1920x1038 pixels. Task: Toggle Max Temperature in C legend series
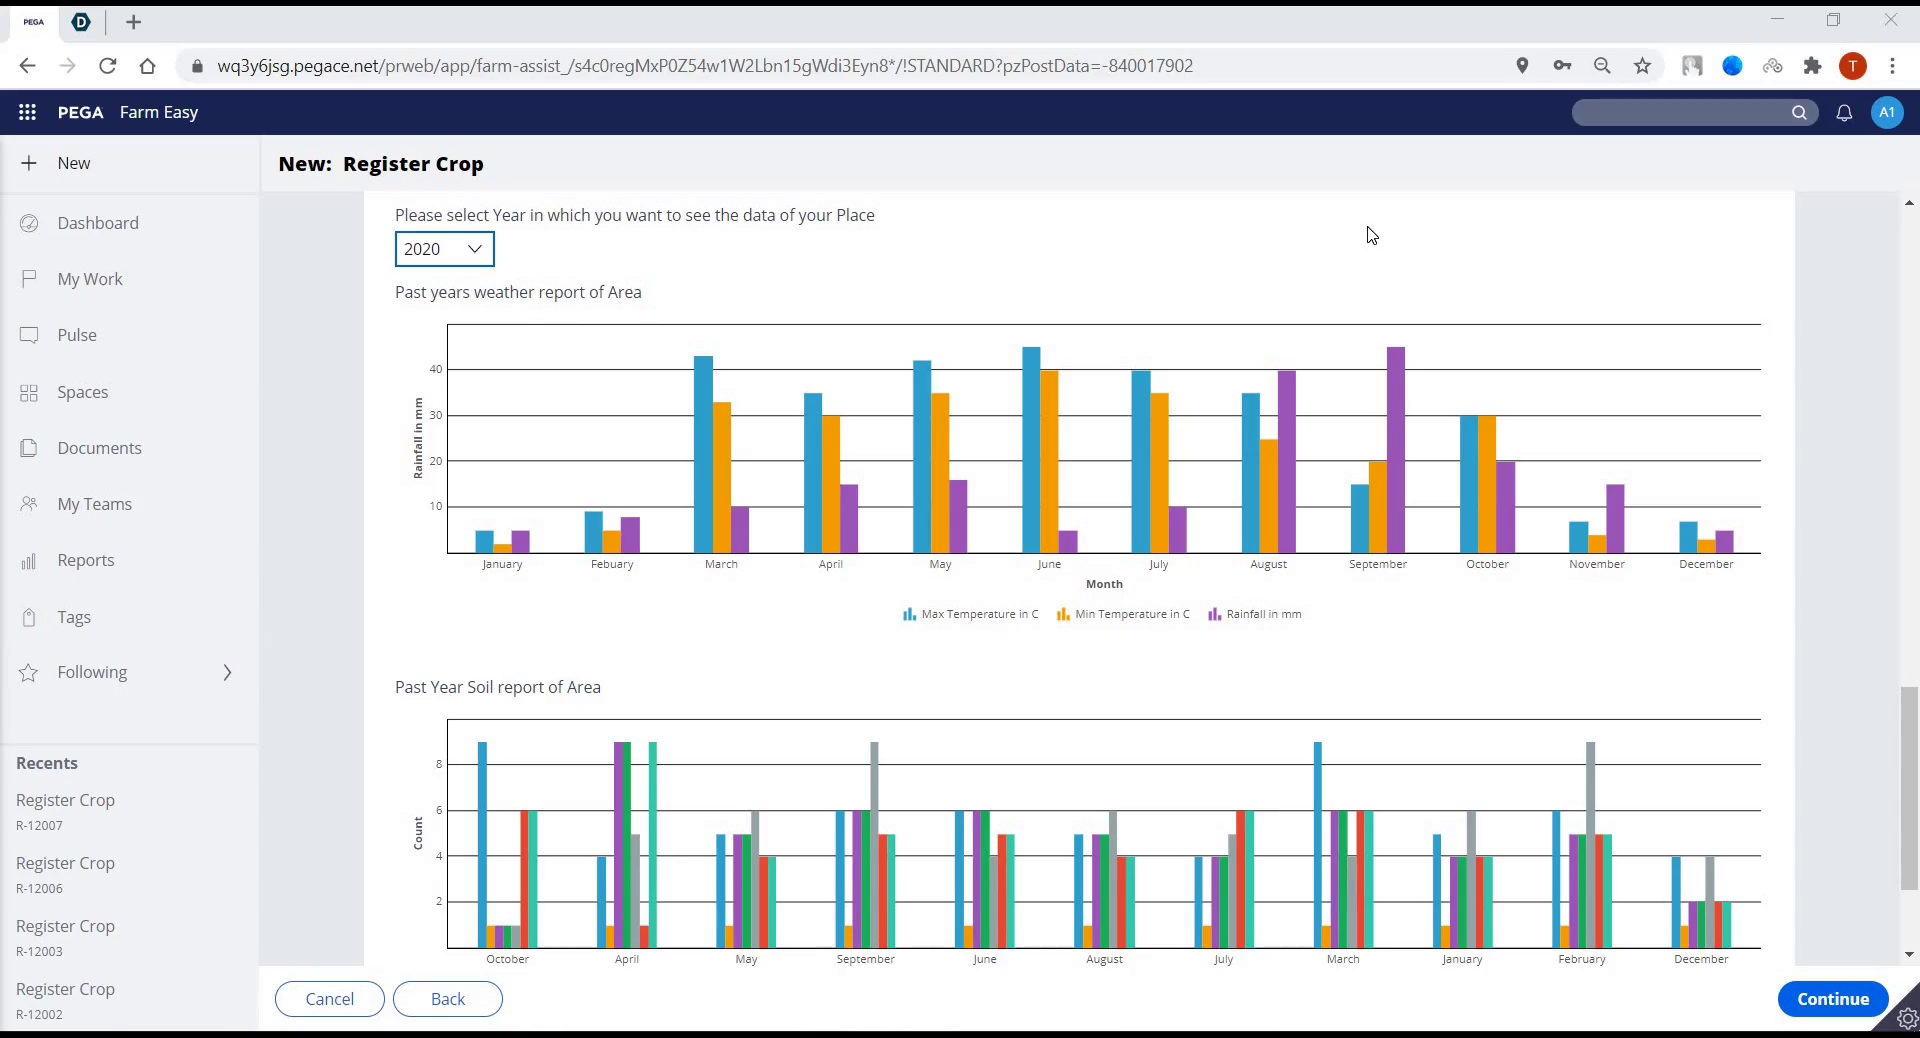tap(970, 614)
